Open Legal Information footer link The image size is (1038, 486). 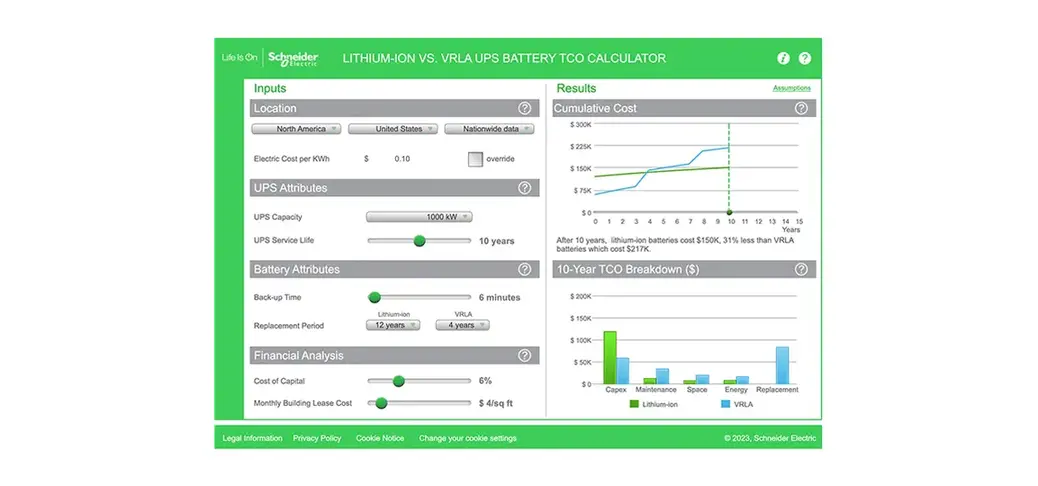[252, 438]
